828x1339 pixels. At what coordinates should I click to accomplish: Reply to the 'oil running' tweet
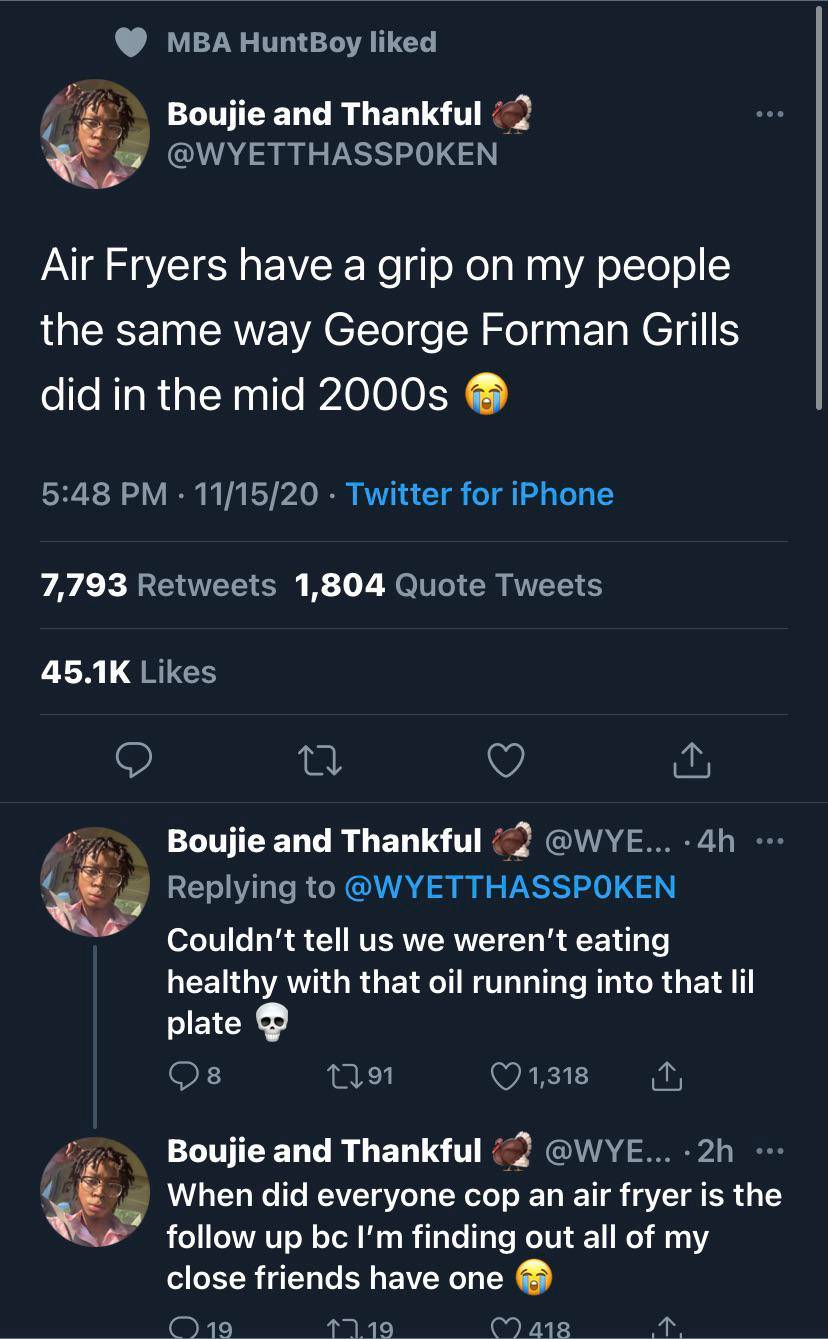coord(183,1075)
